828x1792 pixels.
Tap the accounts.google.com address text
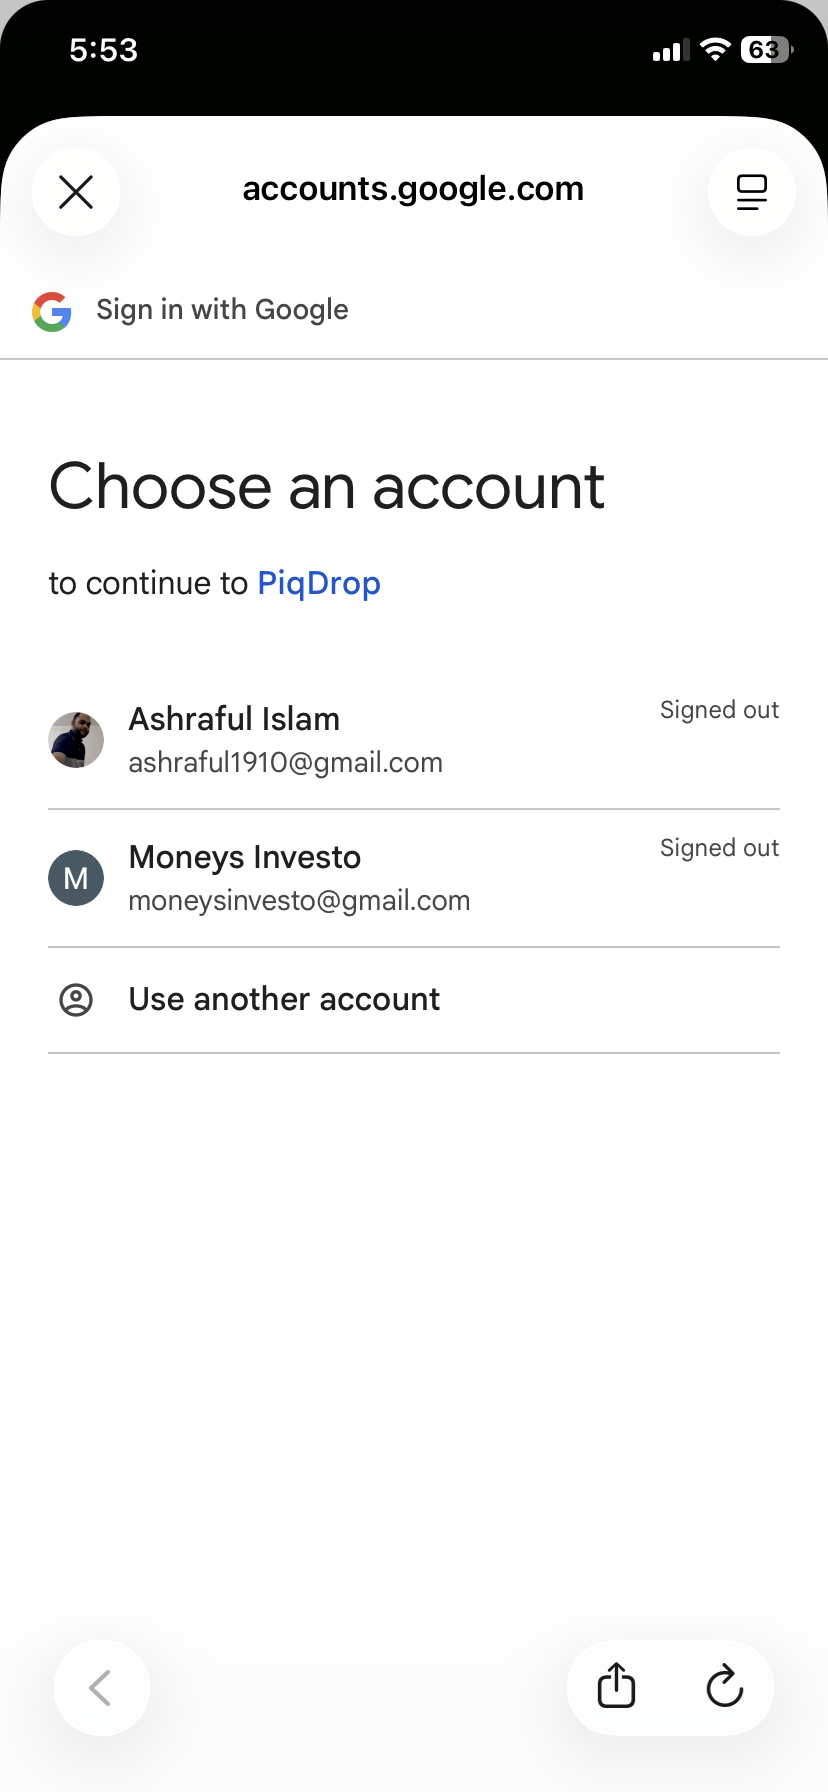[413, 189]
